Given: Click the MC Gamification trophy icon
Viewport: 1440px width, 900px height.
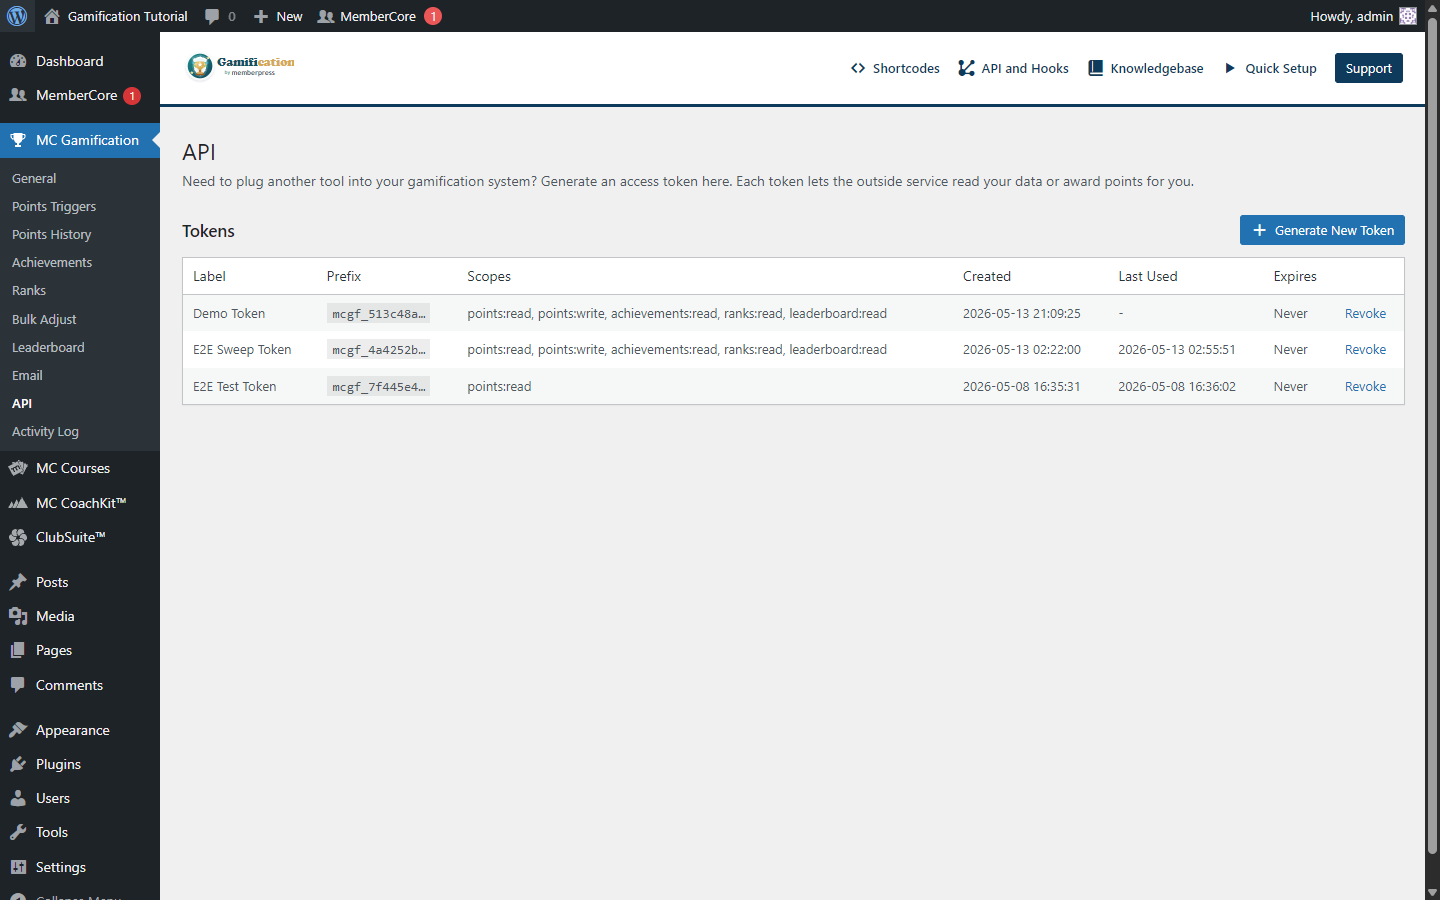Looking at the screenshot, I should pyautogui.click(x=18, y=140).
